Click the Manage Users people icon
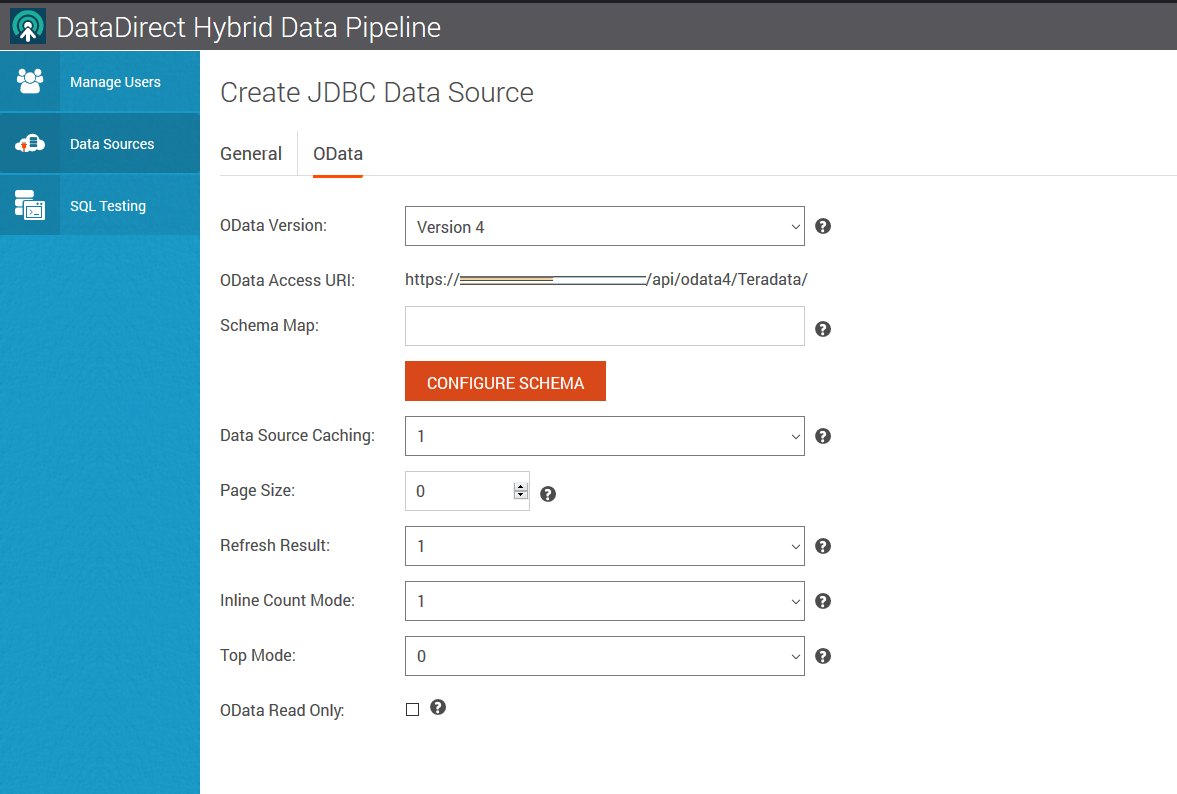This screenshot has width=1177, height=794. (x=30, y=81)
